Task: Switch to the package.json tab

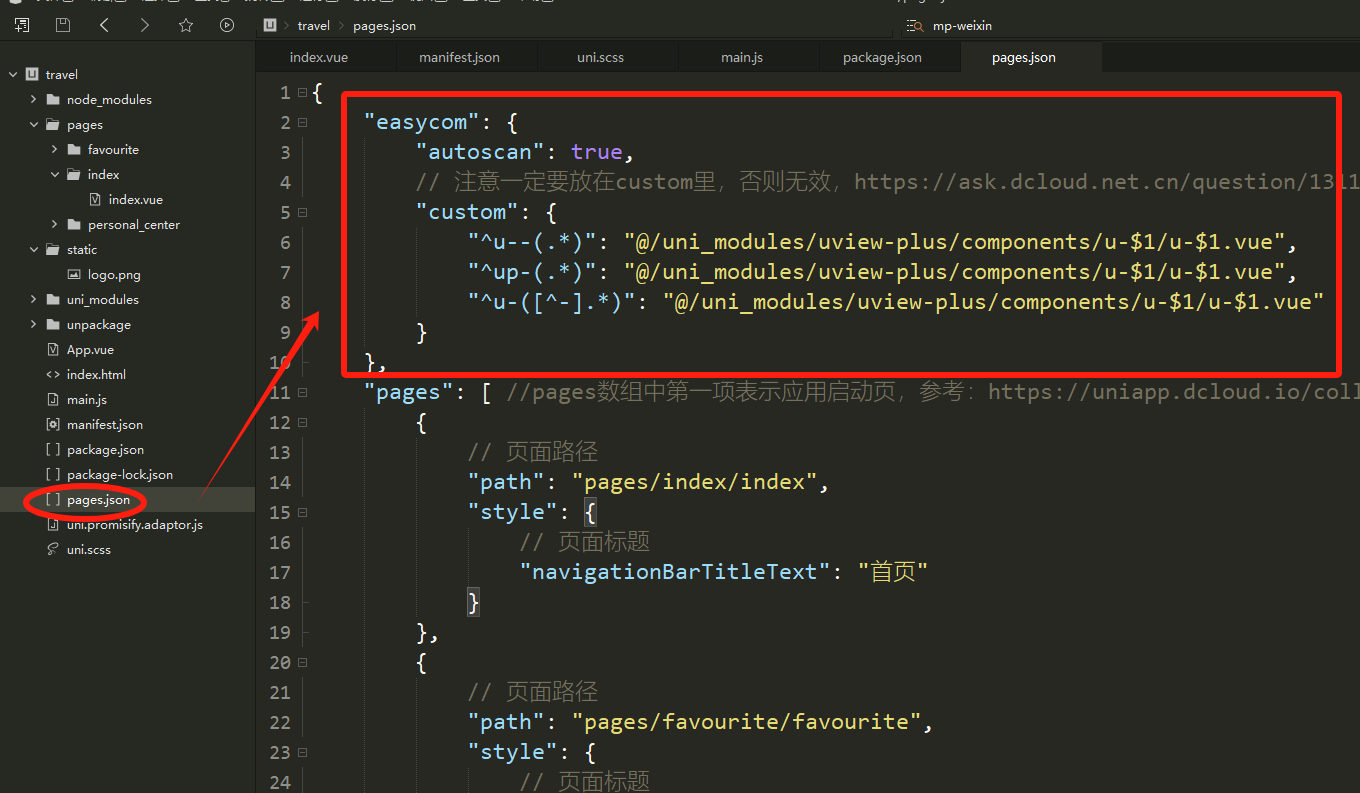Action: pyautogui.click(x=881, y=58)
